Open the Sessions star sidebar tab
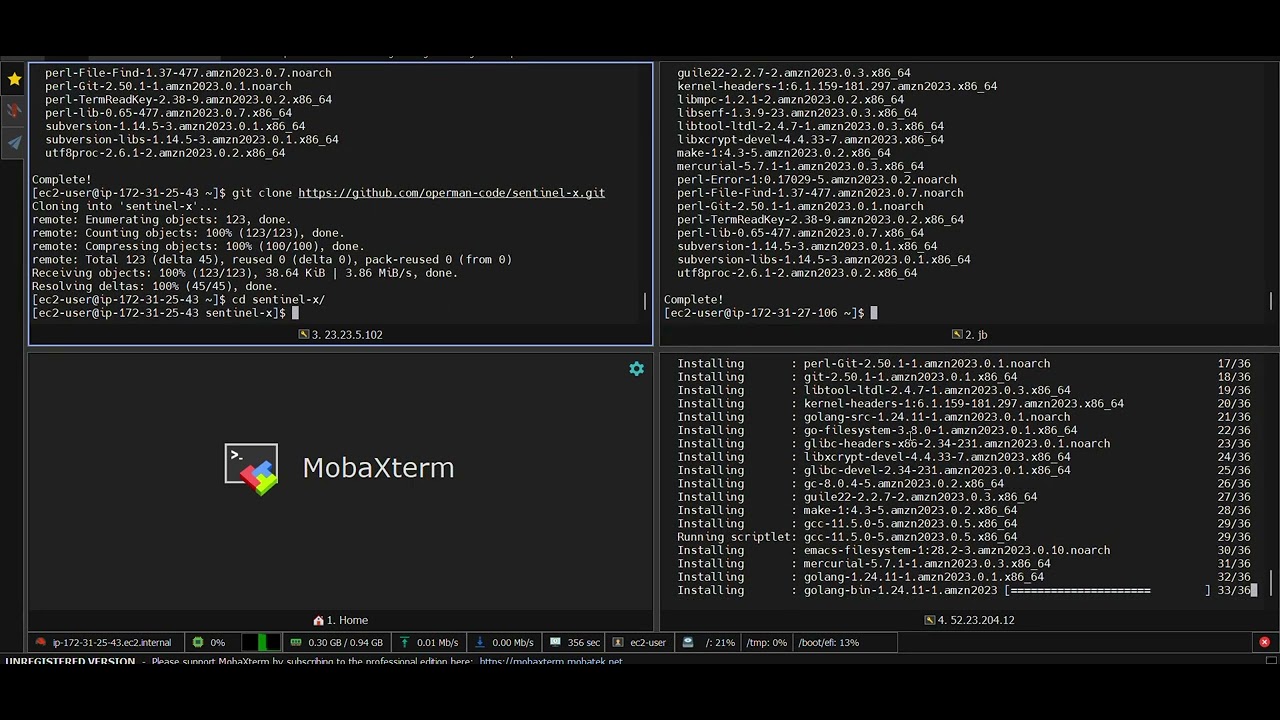This screenshot has height=720, width=1280. [14, 79]
